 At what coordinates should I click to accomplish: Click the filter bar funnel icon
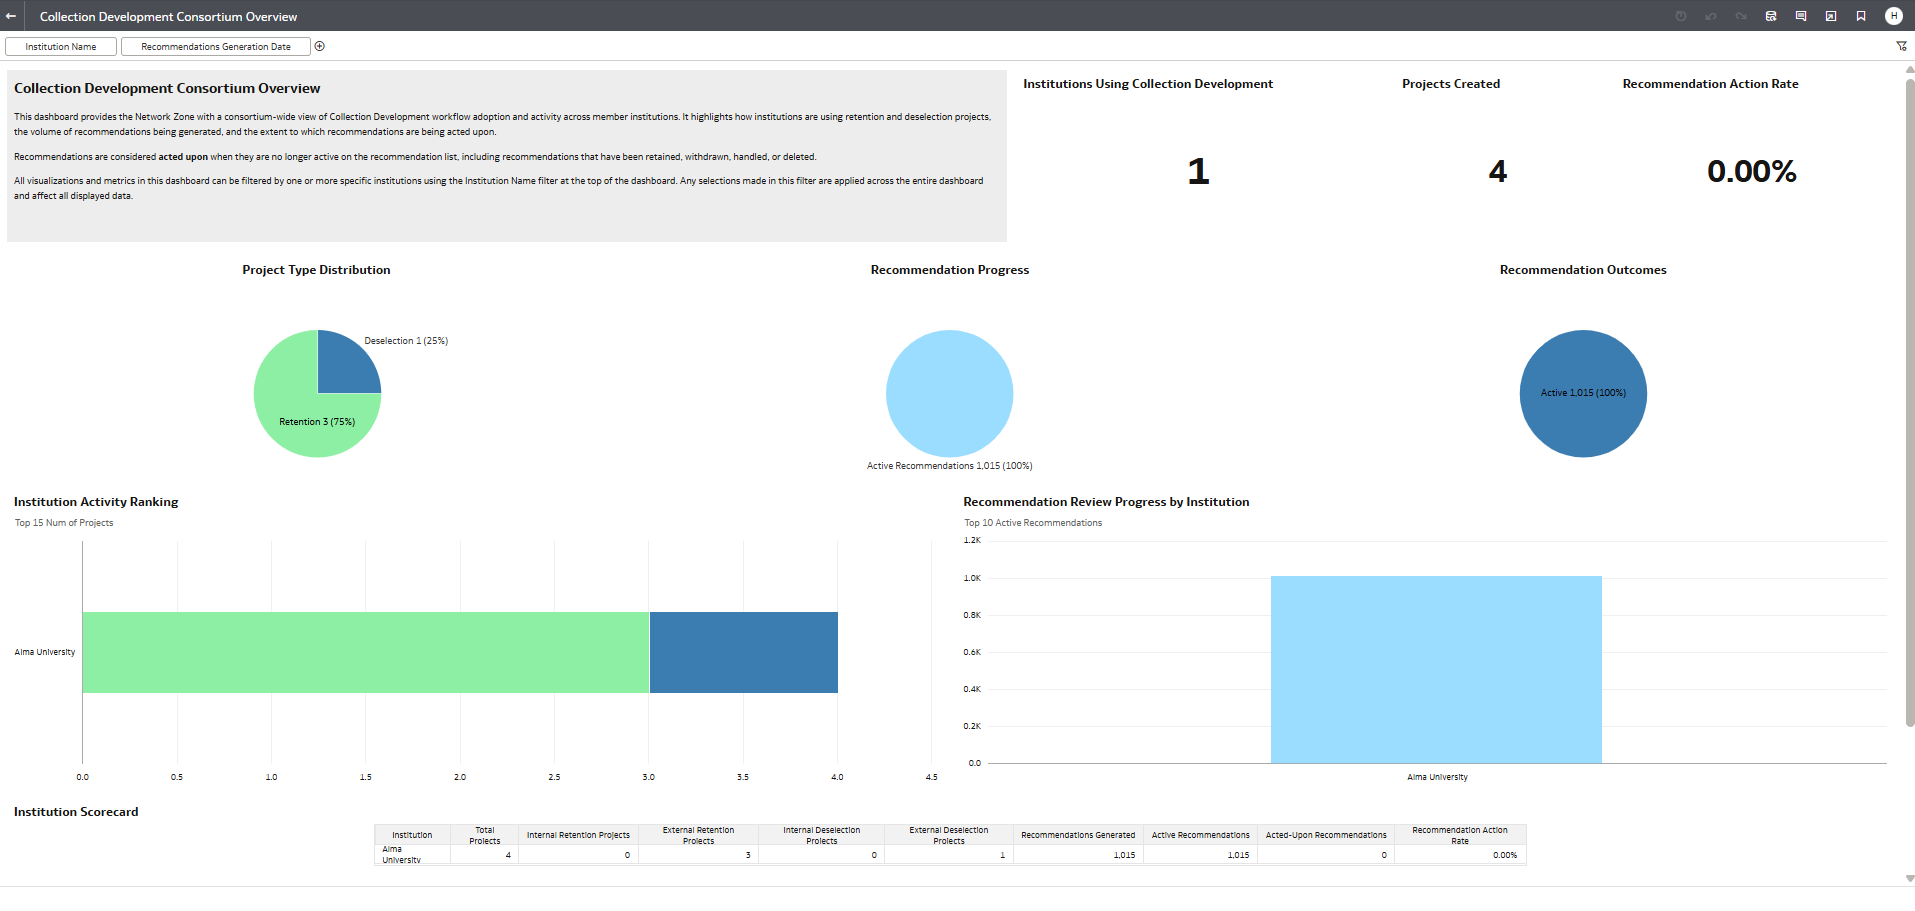click(x=1901, y=46)
